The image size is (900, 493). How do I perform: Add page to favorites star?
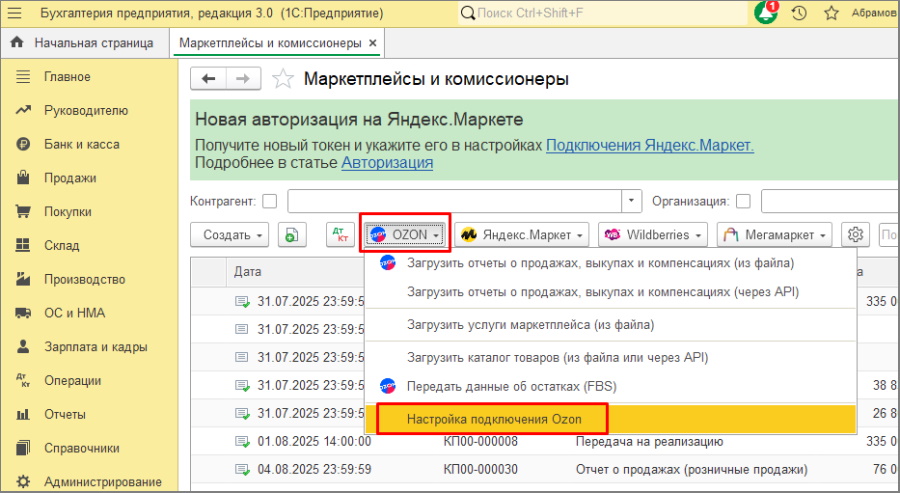282,79
